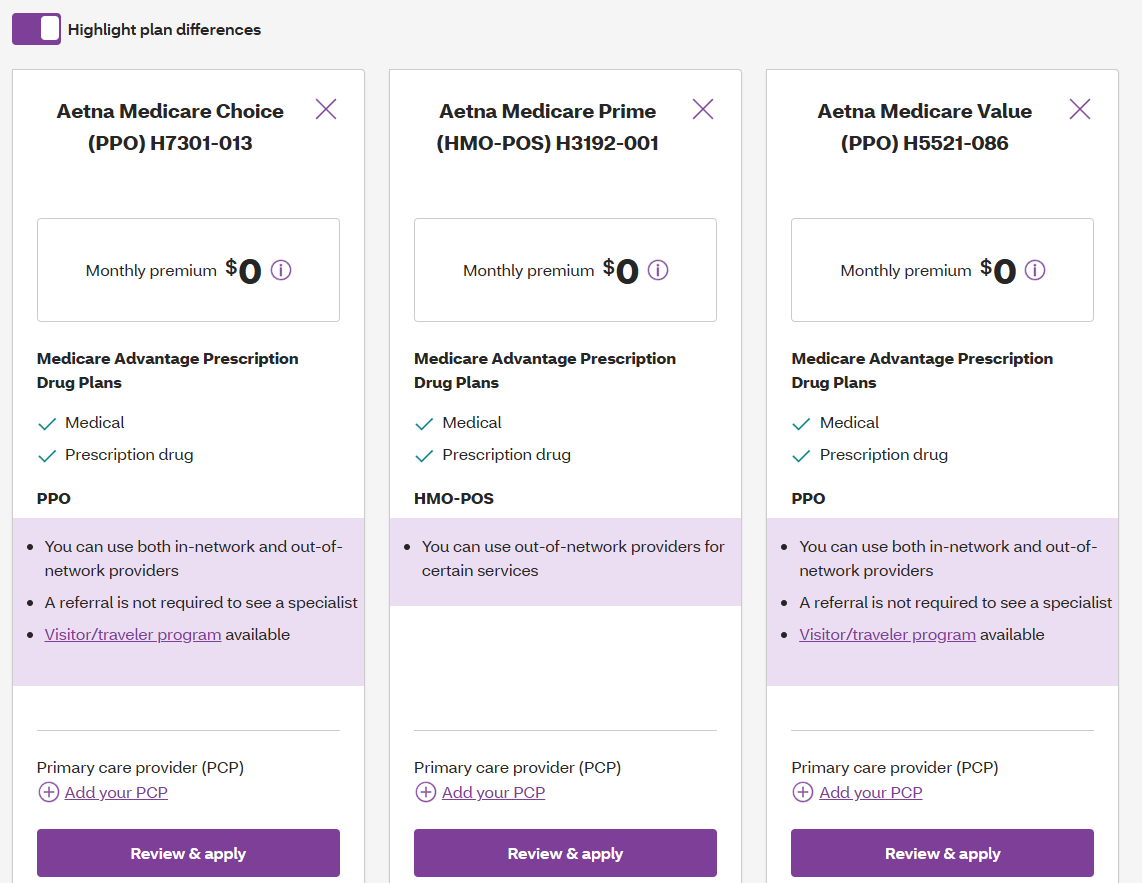Click the Highlight plan differences label
1142x883 pixels.
coord(164,30)
